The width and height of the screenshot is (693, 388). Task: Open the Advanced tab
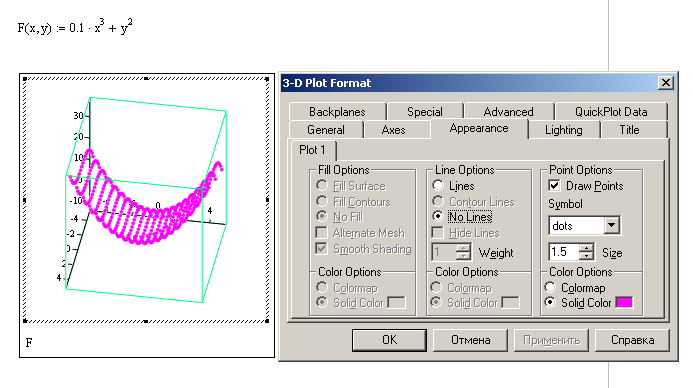508,112
